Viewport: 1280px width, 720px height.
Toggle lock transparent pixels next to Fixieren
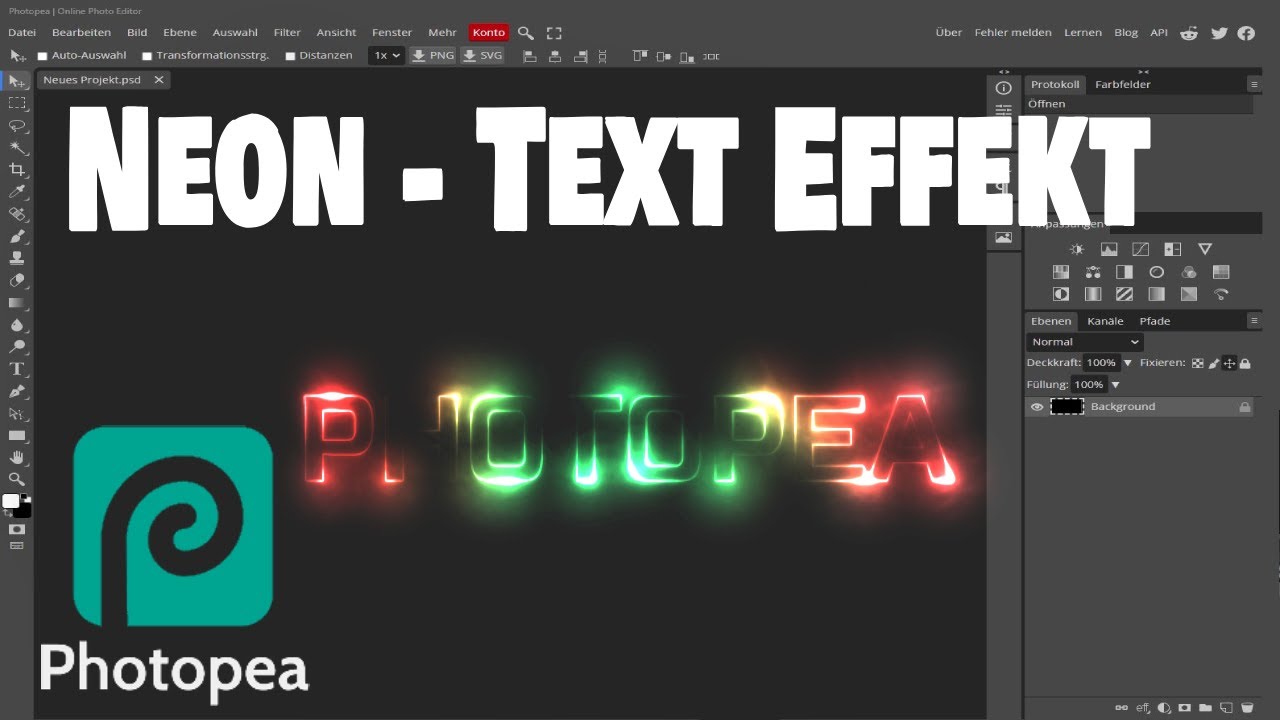pos(1198,363)
